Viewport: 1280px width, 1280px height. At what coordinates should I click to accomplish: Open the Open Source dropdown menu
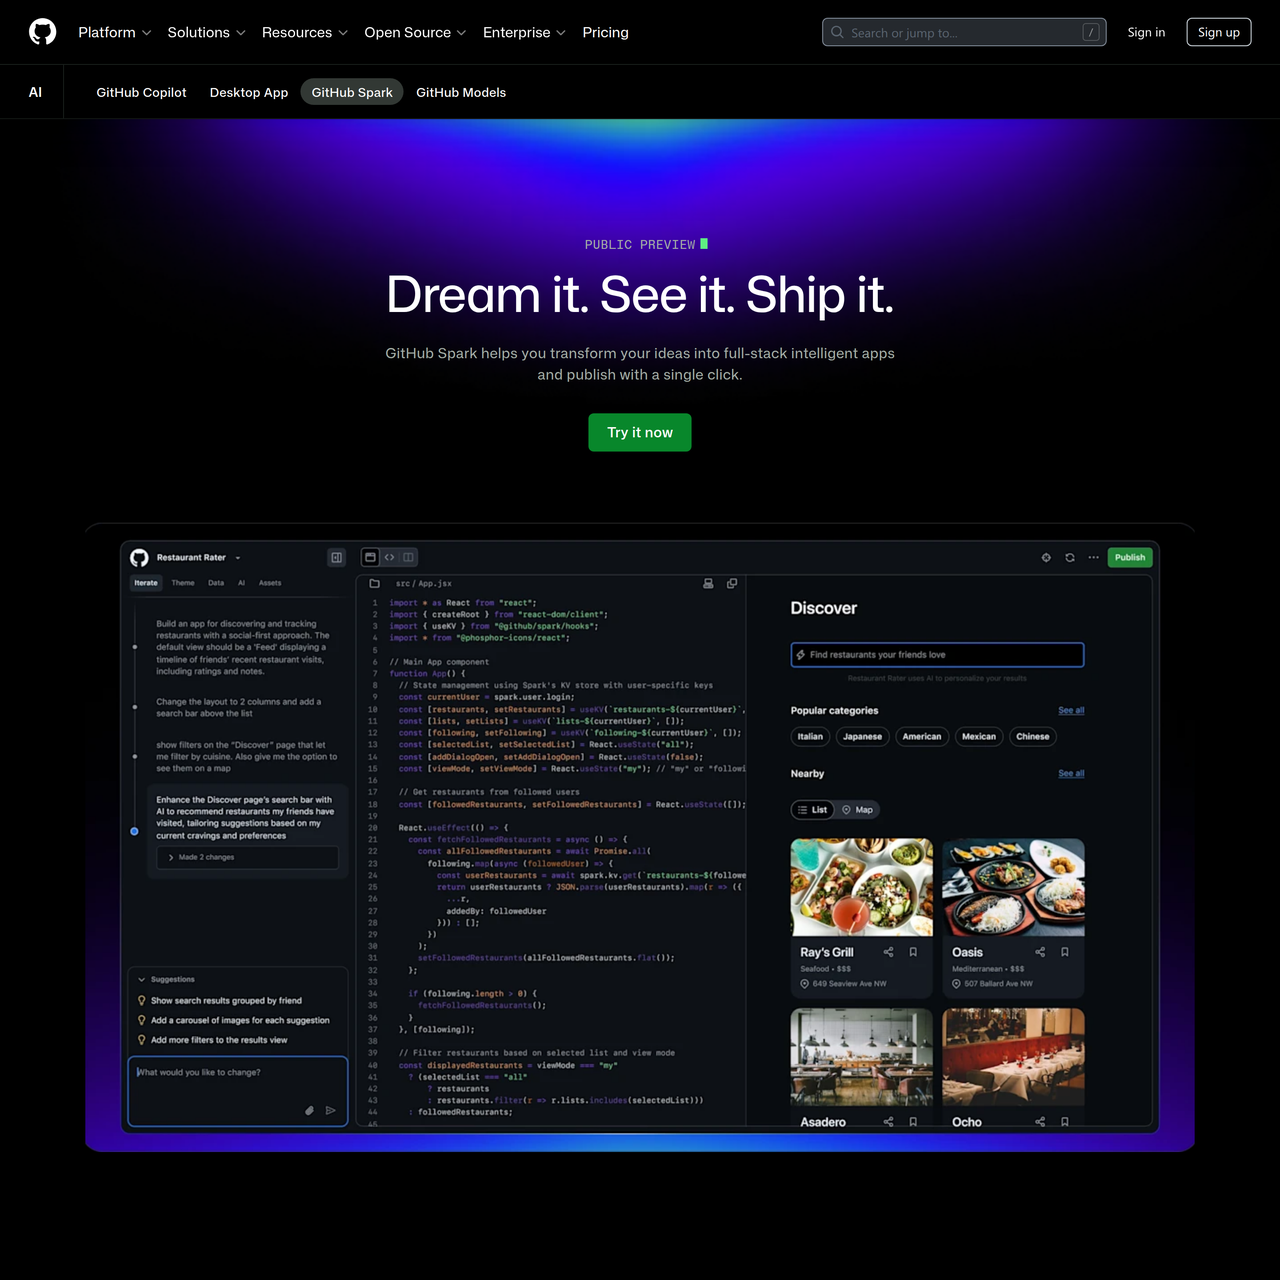415,32
